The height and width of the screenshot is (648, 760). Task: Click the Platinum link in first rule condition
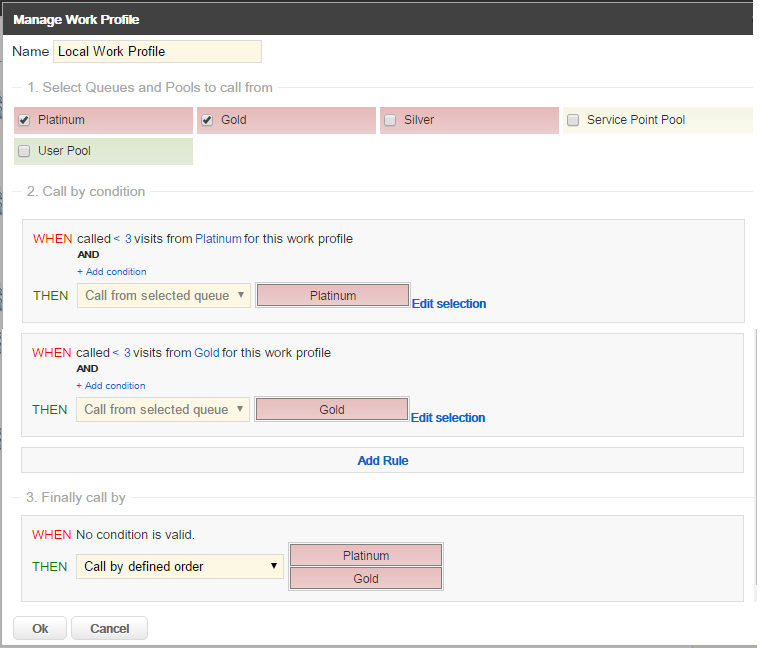218,239
